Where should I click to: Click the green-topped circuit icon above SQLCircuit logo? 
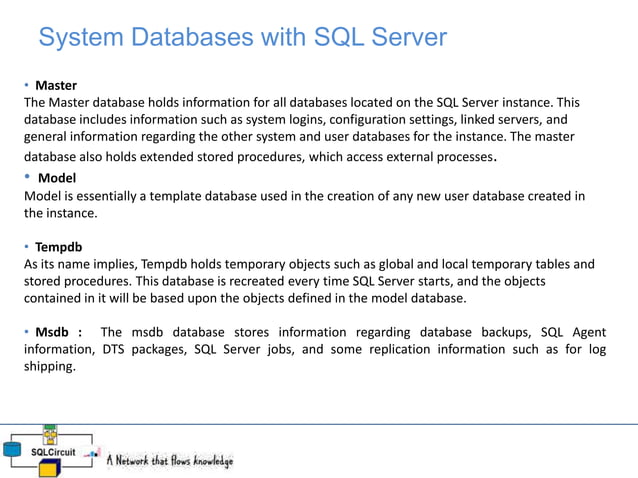[50, 434]
